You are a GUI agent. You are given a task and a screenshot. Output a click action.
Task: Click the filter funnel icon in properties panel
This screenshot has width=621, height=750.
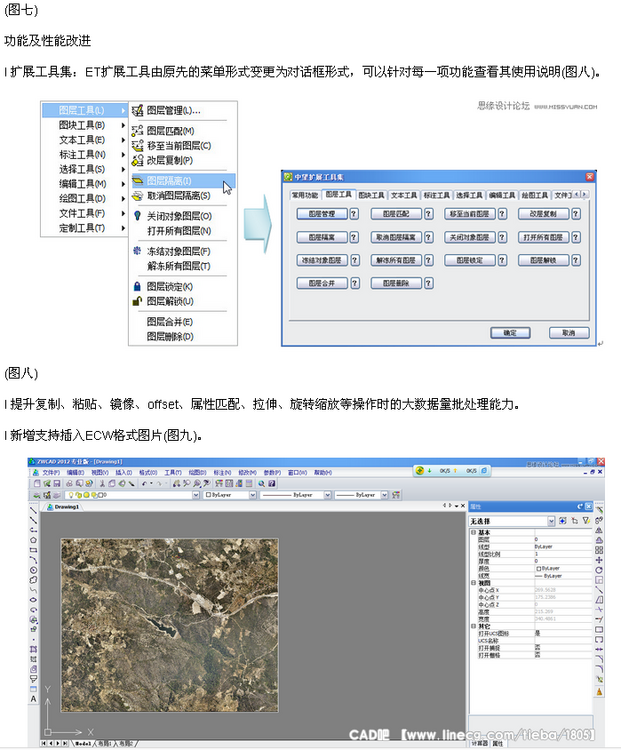tap(587, 521)
